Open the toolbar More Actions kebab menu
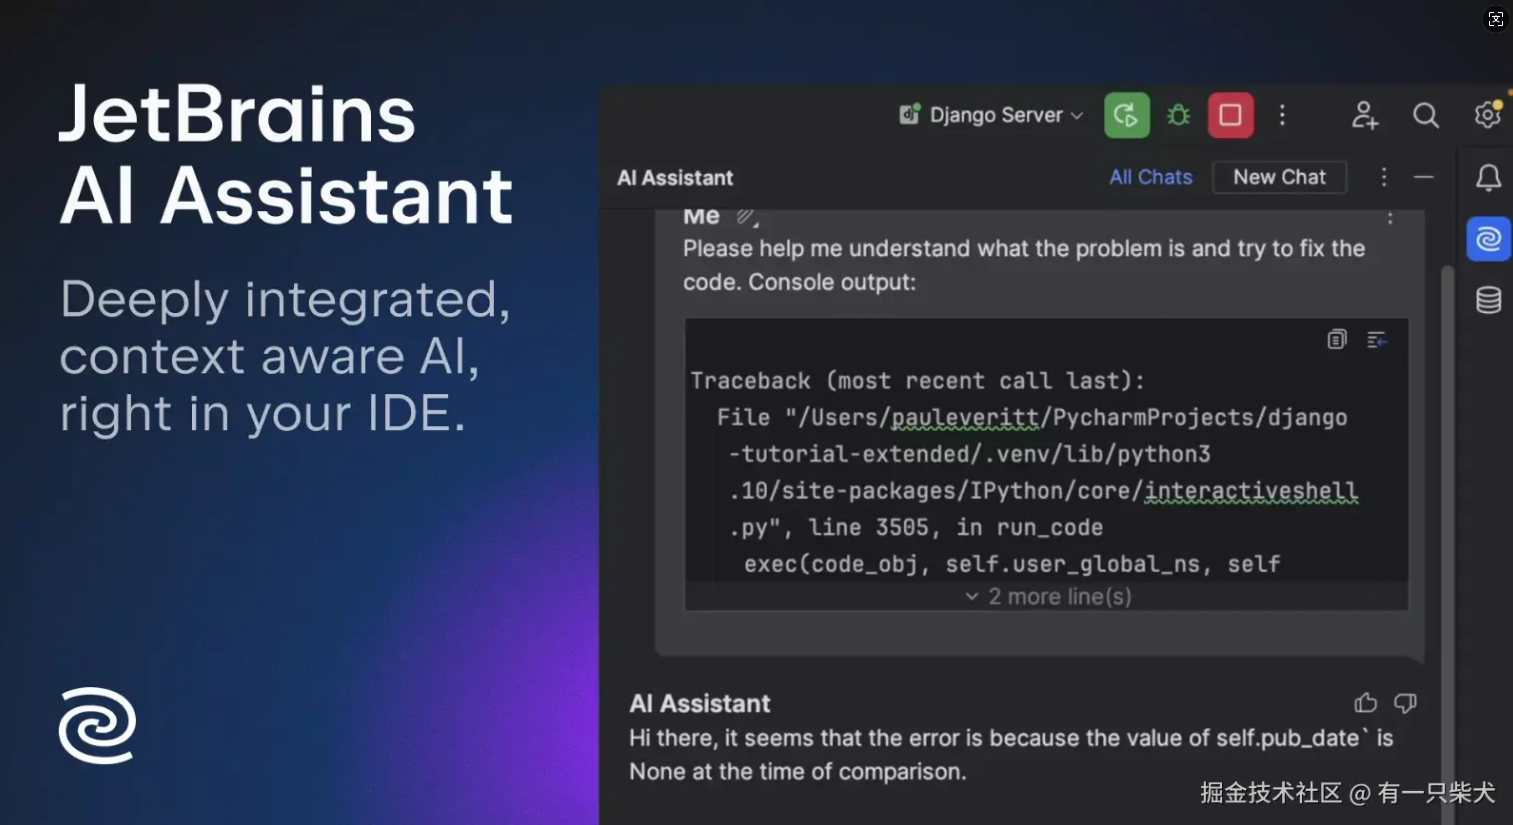Viewport: 1513px width, 825px height. pyautogui.click(x=1282, y=115)
